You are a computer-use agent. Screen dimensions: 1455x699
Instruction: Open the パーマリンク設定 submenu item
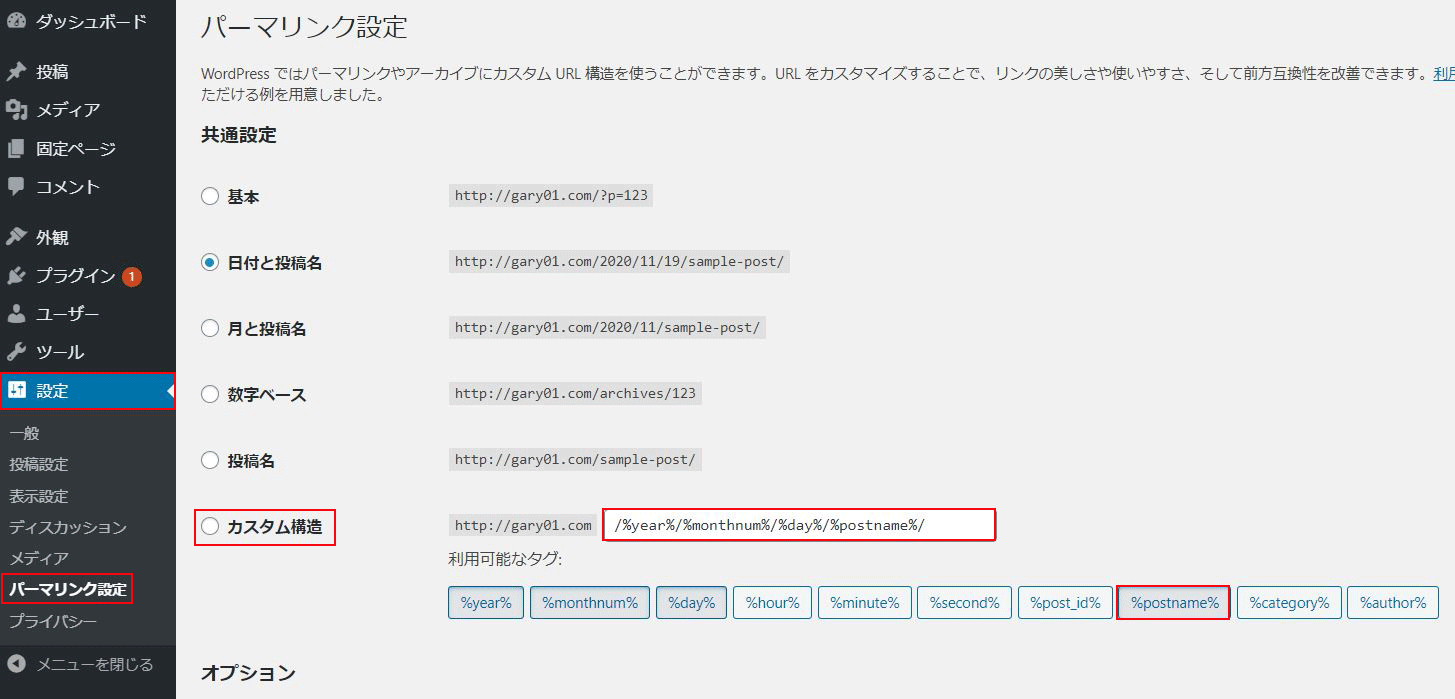click(x=67, y=590)
